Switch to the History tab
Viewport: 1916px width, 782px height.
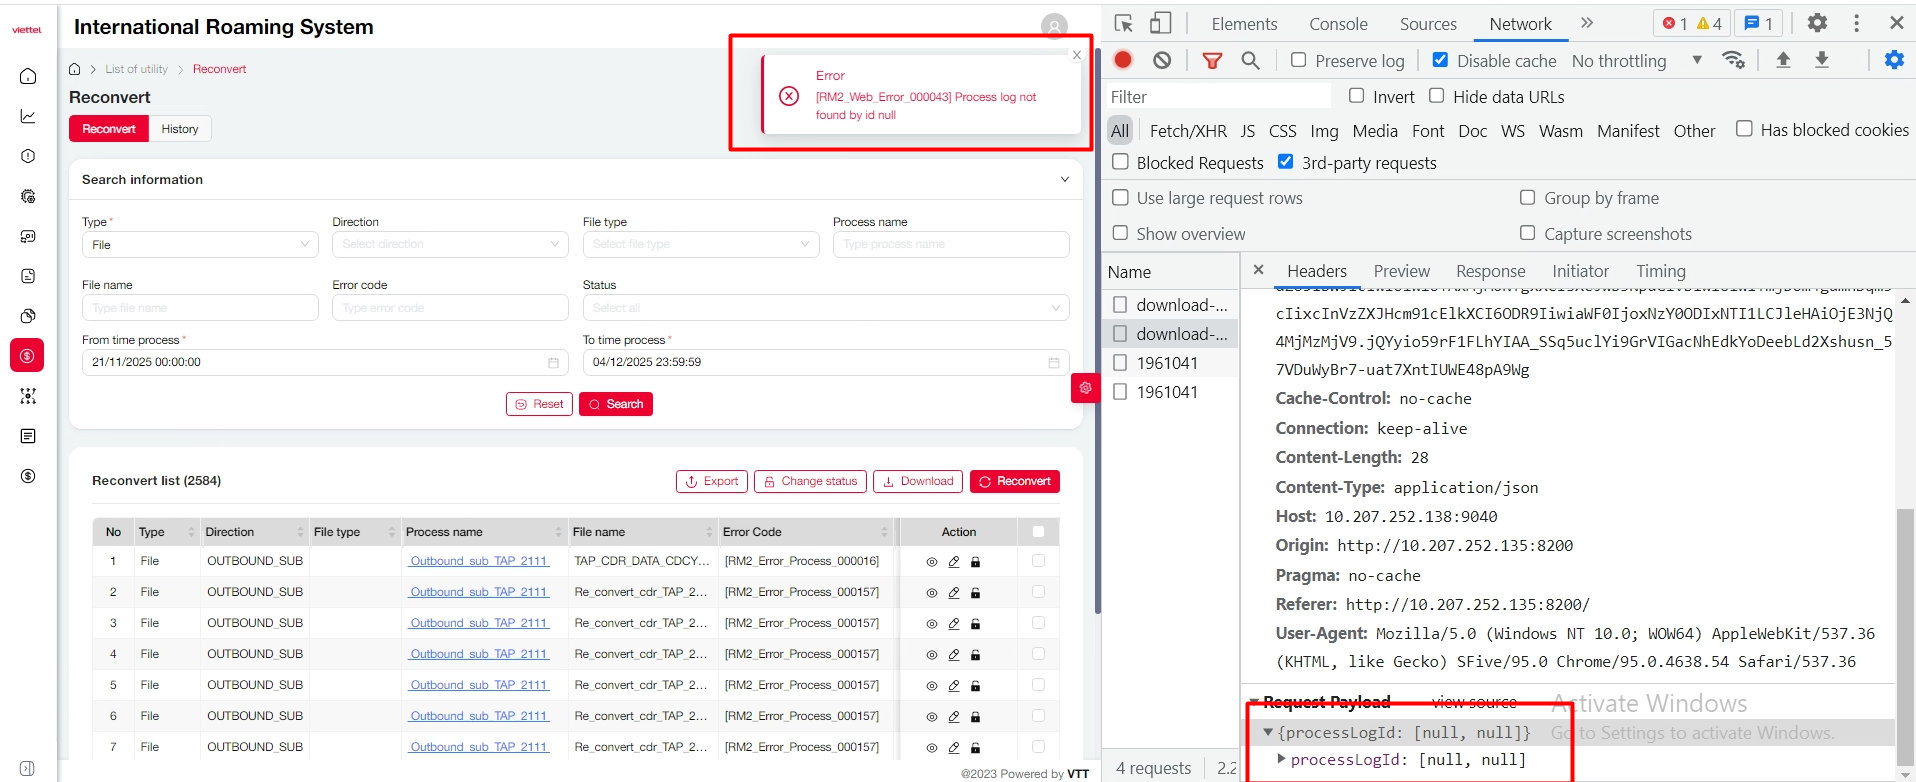coord(180,129)
